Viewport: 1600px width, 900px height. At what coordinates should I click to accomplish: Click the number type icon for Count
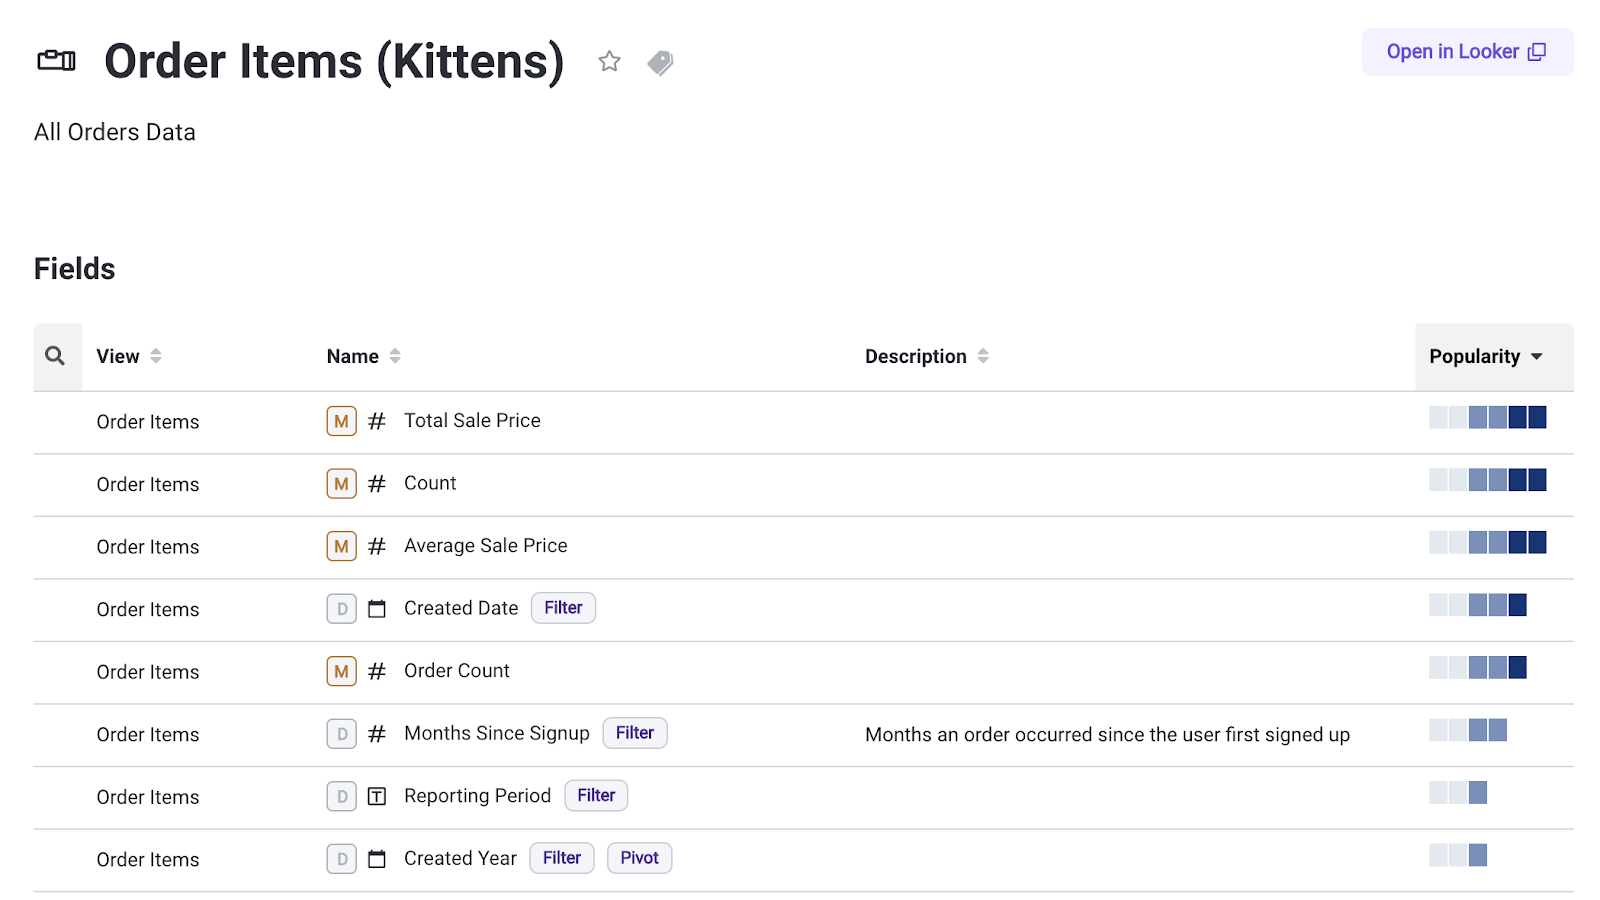[377, 484]
